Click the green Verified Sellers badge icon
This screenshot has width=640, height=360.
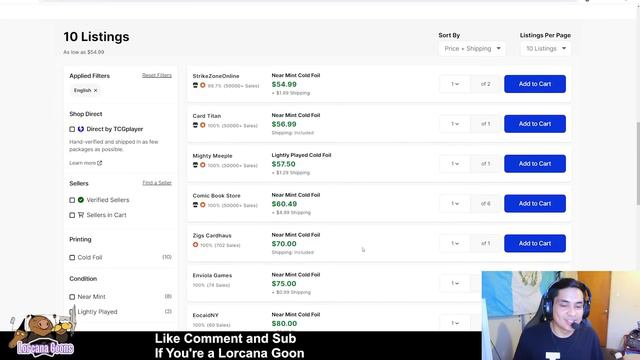point(81,200)
